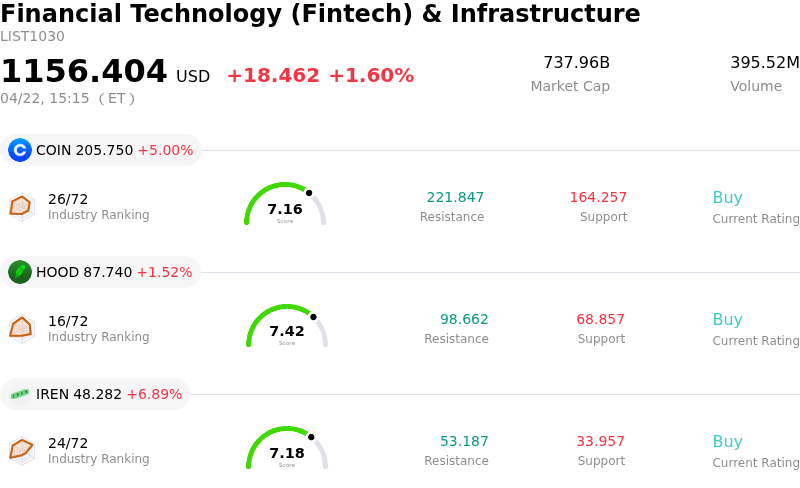Click radar chart icon beside 26/72 ranking
Screen dimensions: 800x488
coord(21,206)
